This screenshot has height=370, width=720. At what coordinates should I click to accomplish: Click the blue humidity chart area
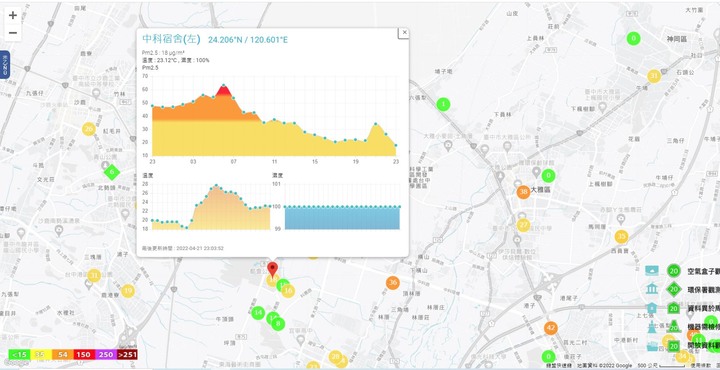tap(342, 218)
